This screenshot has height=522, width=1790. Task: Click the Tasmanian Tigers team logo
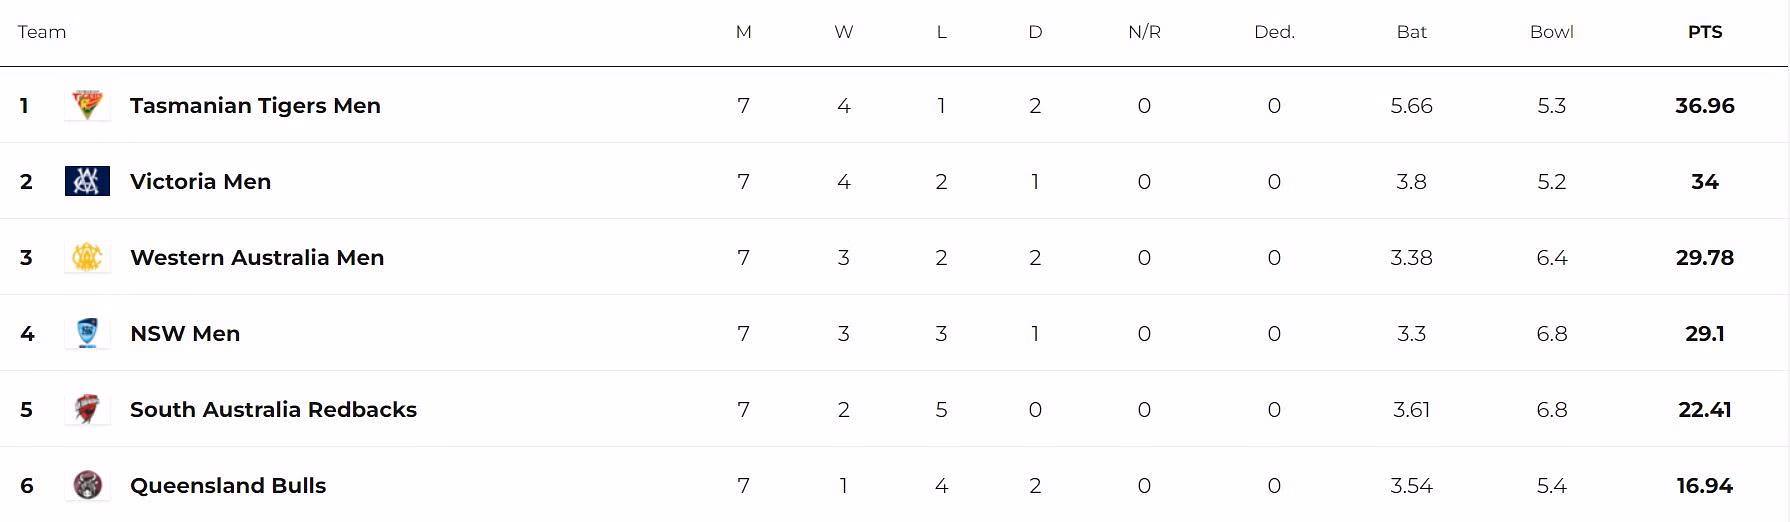pyautogui.click(x=87, y=105)
